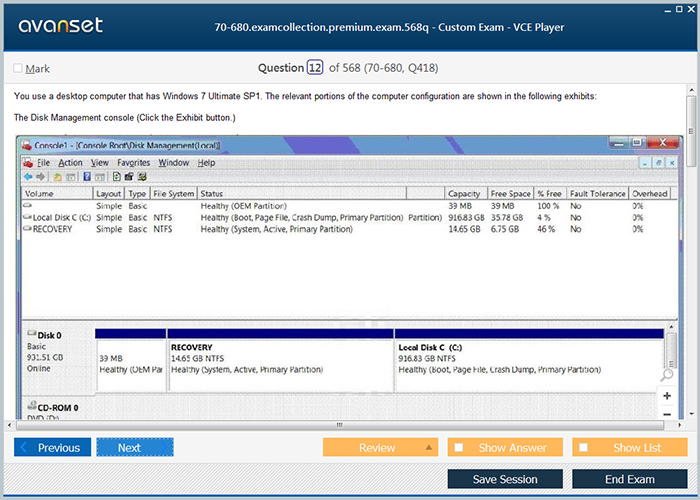Click the red console icon beside File menu
Screen dimensions: 700x500
point(28,162)
